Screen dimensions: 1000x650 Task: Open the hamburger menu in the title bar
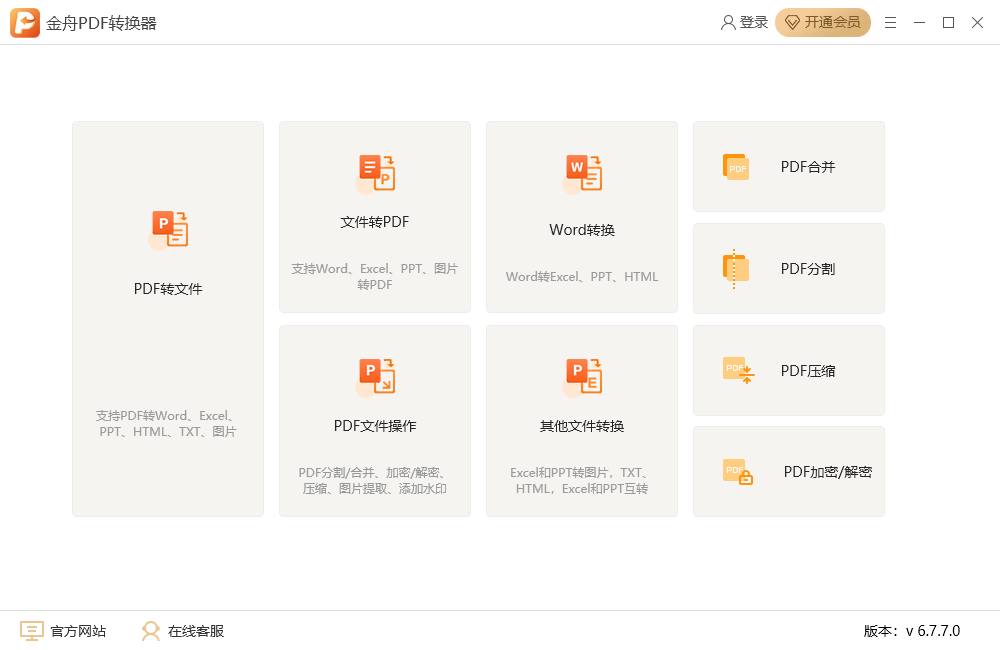point(890,21)
